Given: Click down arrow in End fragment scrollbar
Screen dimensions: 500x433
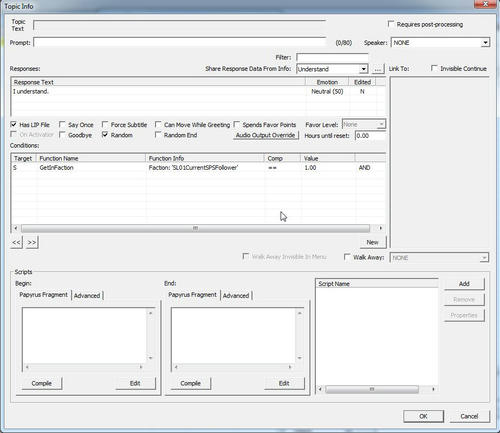Looking at the screenshot, I should [x=299, y=358].
